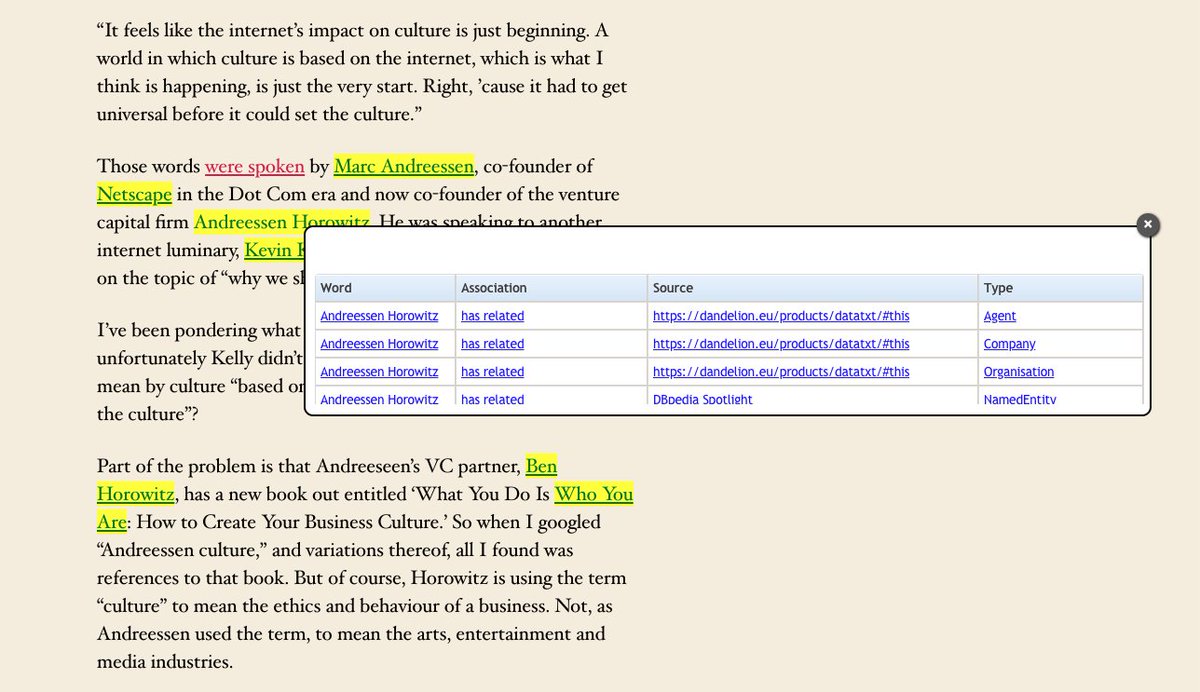Click the 'Agent' type link
This screenshot has height=692, width=1200.
coord(1000,316)
